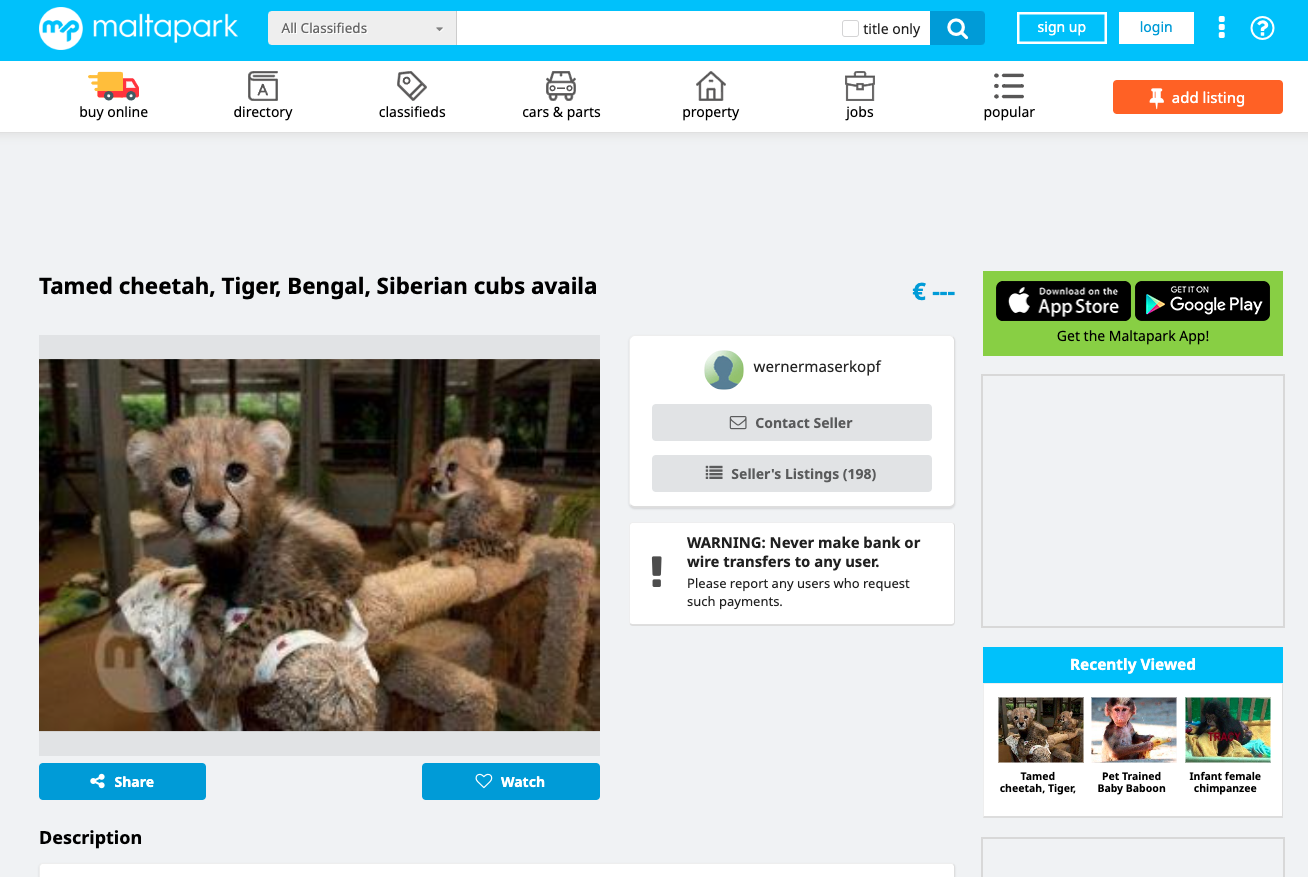Screen dimensions: 1308x877
Task: Open the All Classifieds dropdown
Action: pyautogui.click(x=361, y=28)
